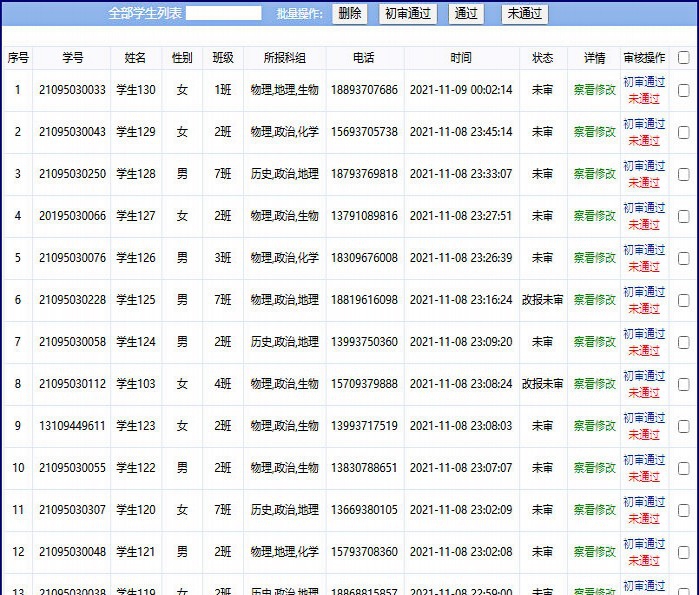699x595 pixels.
Task: Click the 所报科组 column header
Action: coord(284,57)
